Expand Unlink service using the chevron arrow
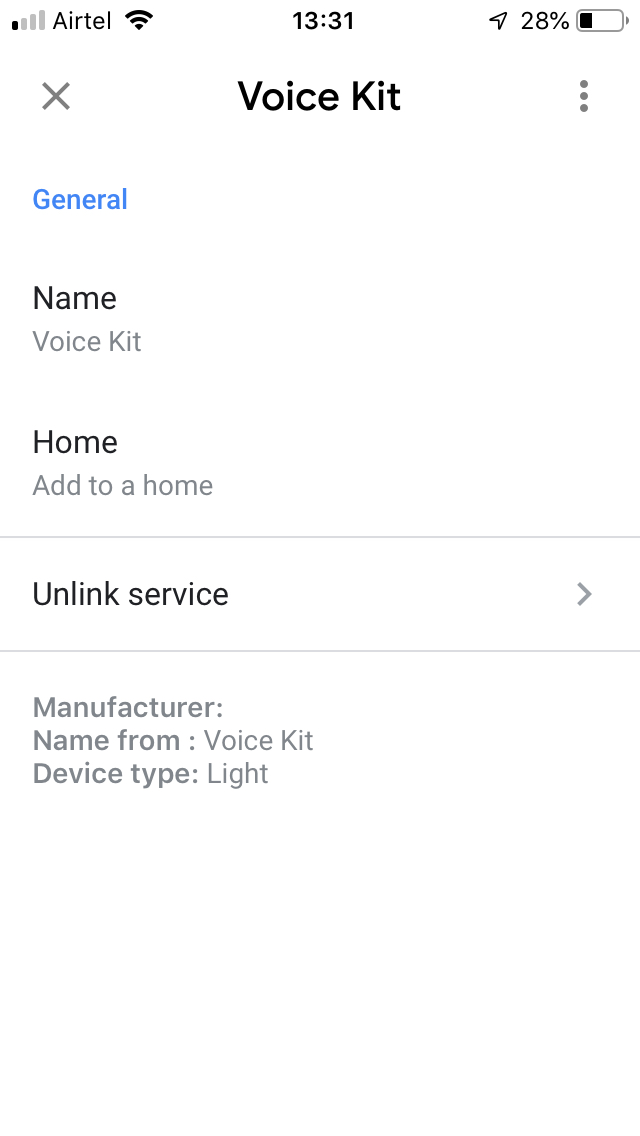Screen dimensions: 640x1136 coord(585,594)
